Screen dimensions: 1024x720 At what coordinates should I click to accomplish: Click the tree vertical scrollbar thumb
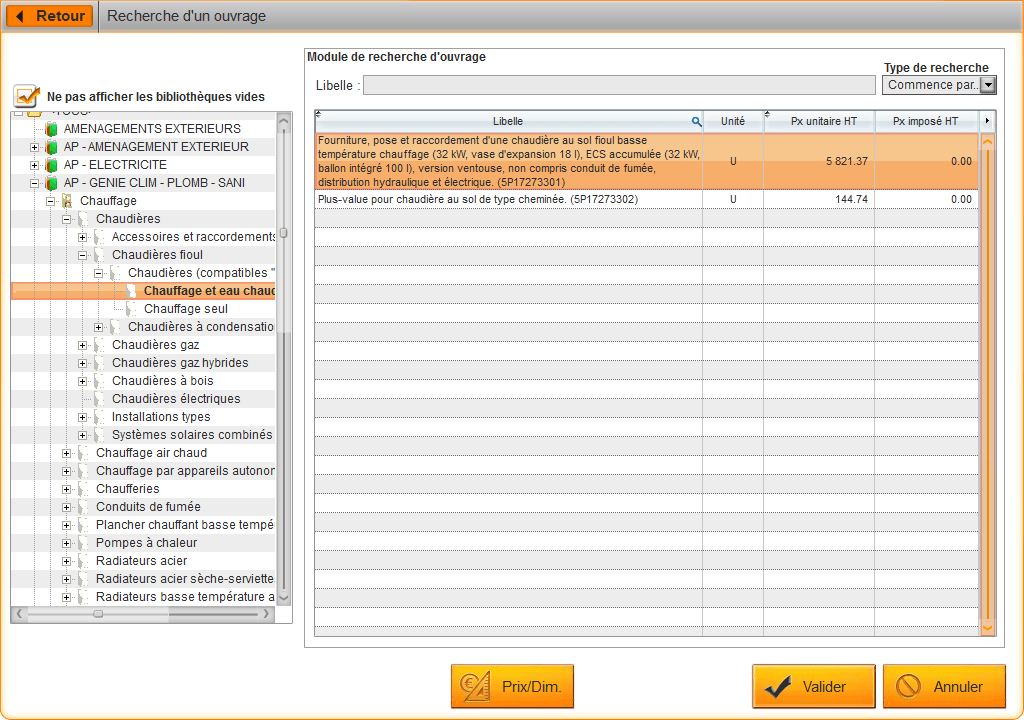(x=283, y=233)
